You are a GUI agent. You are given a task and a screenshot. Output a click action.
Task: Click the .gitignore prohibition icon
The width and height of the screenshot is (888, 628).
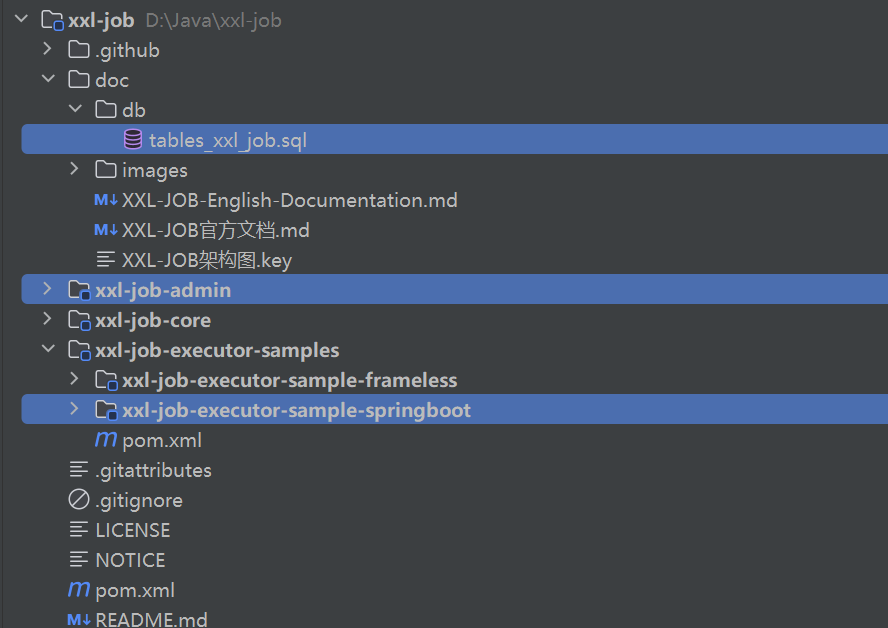pos(78,499)
